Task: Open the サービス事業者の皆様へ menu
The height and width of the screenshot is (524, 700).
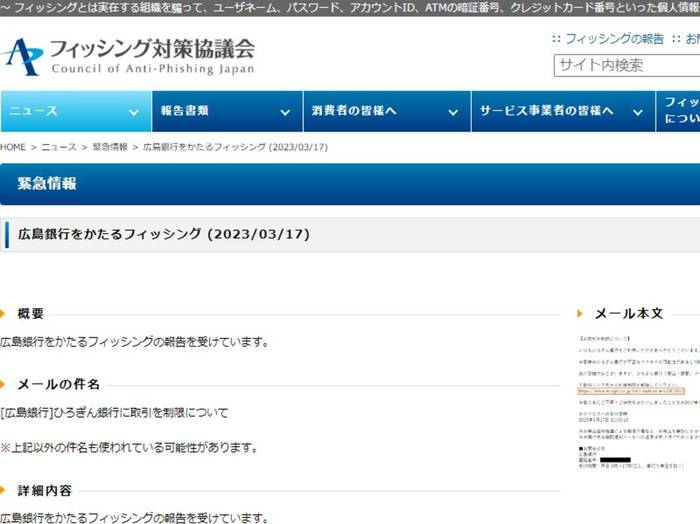Action: 563,111
